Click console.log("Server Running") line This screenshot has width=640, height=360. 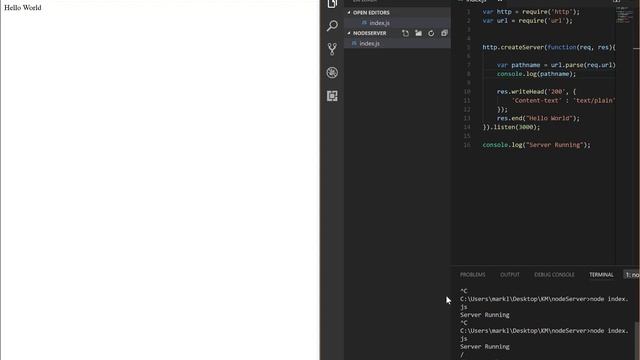(x=536, y=145)
